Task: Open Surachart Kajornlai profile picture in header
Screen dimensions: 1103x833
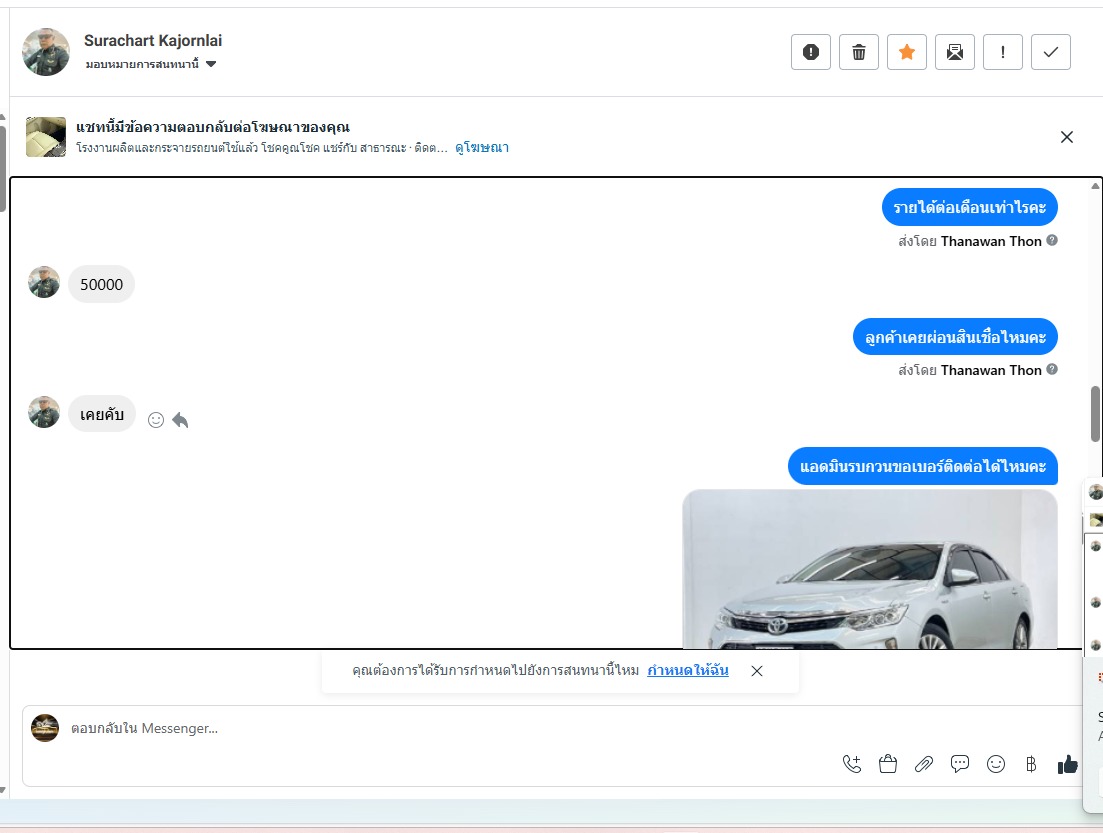Action: [x=46, y=52]
